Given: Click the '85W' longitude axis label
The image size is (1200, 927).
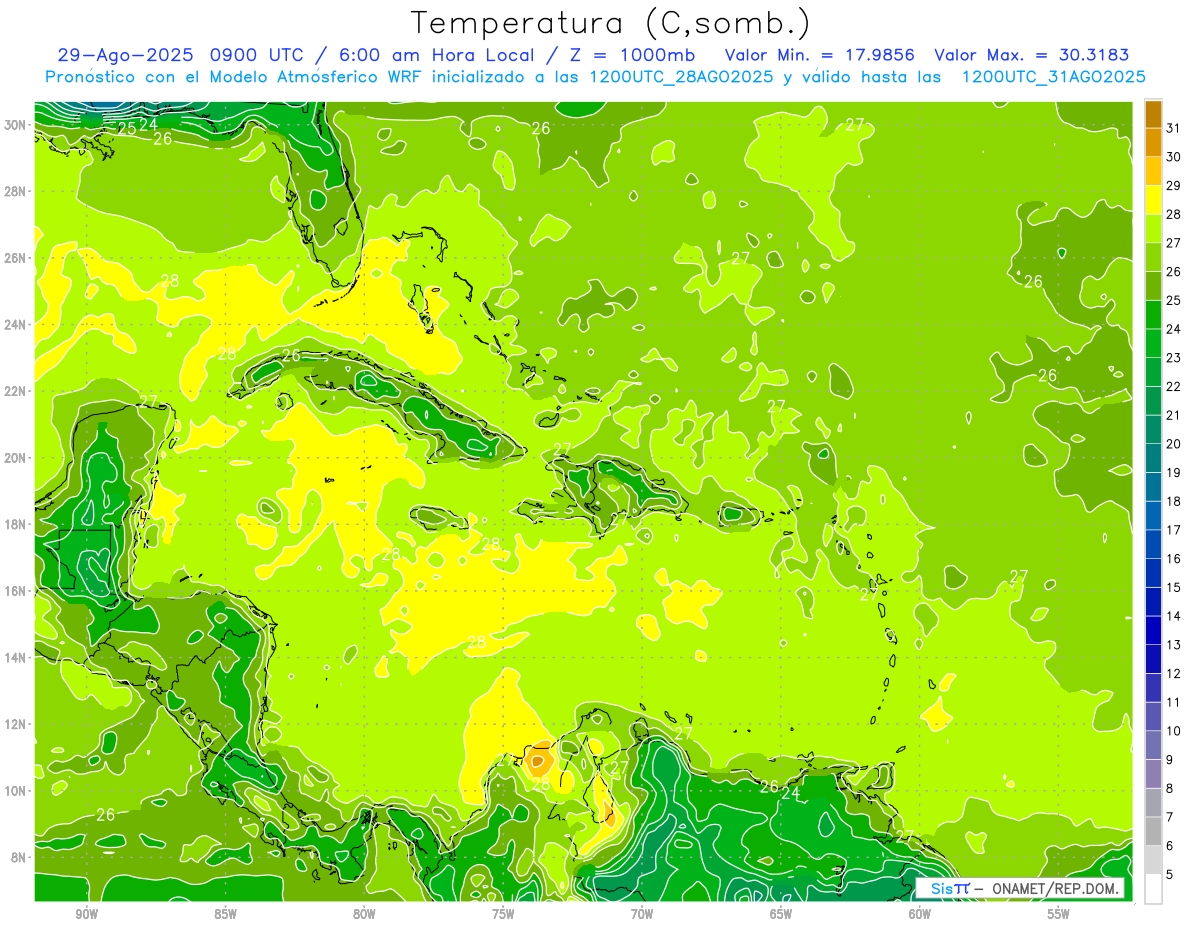Looking at the screenshot, I should click(225, 914).
